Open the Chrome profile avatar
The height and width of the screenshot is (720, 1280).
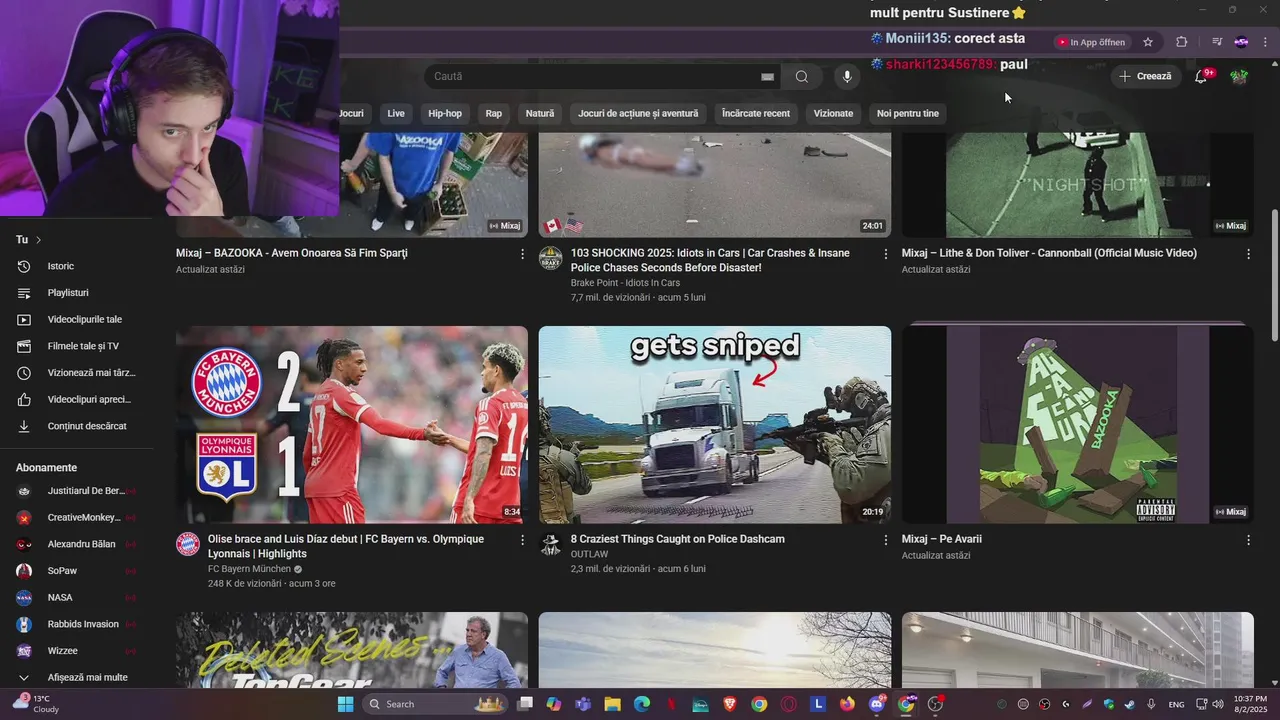(x=1241, y=42)
